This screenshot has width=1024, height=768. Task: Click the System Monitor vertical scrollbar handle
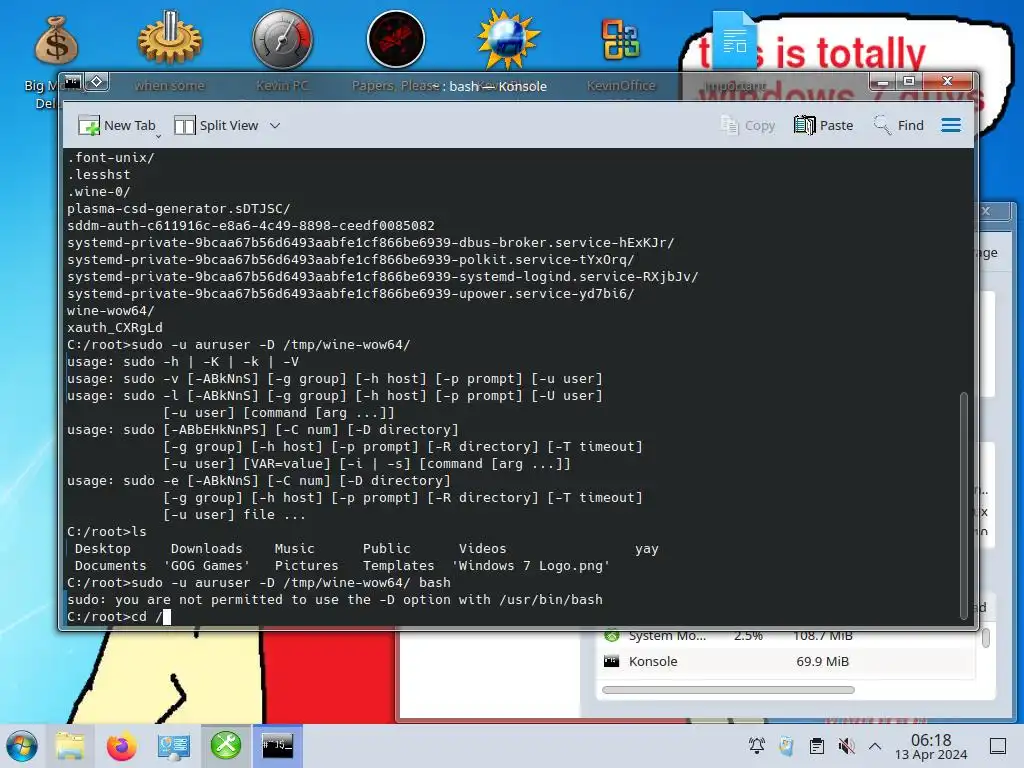986,637
